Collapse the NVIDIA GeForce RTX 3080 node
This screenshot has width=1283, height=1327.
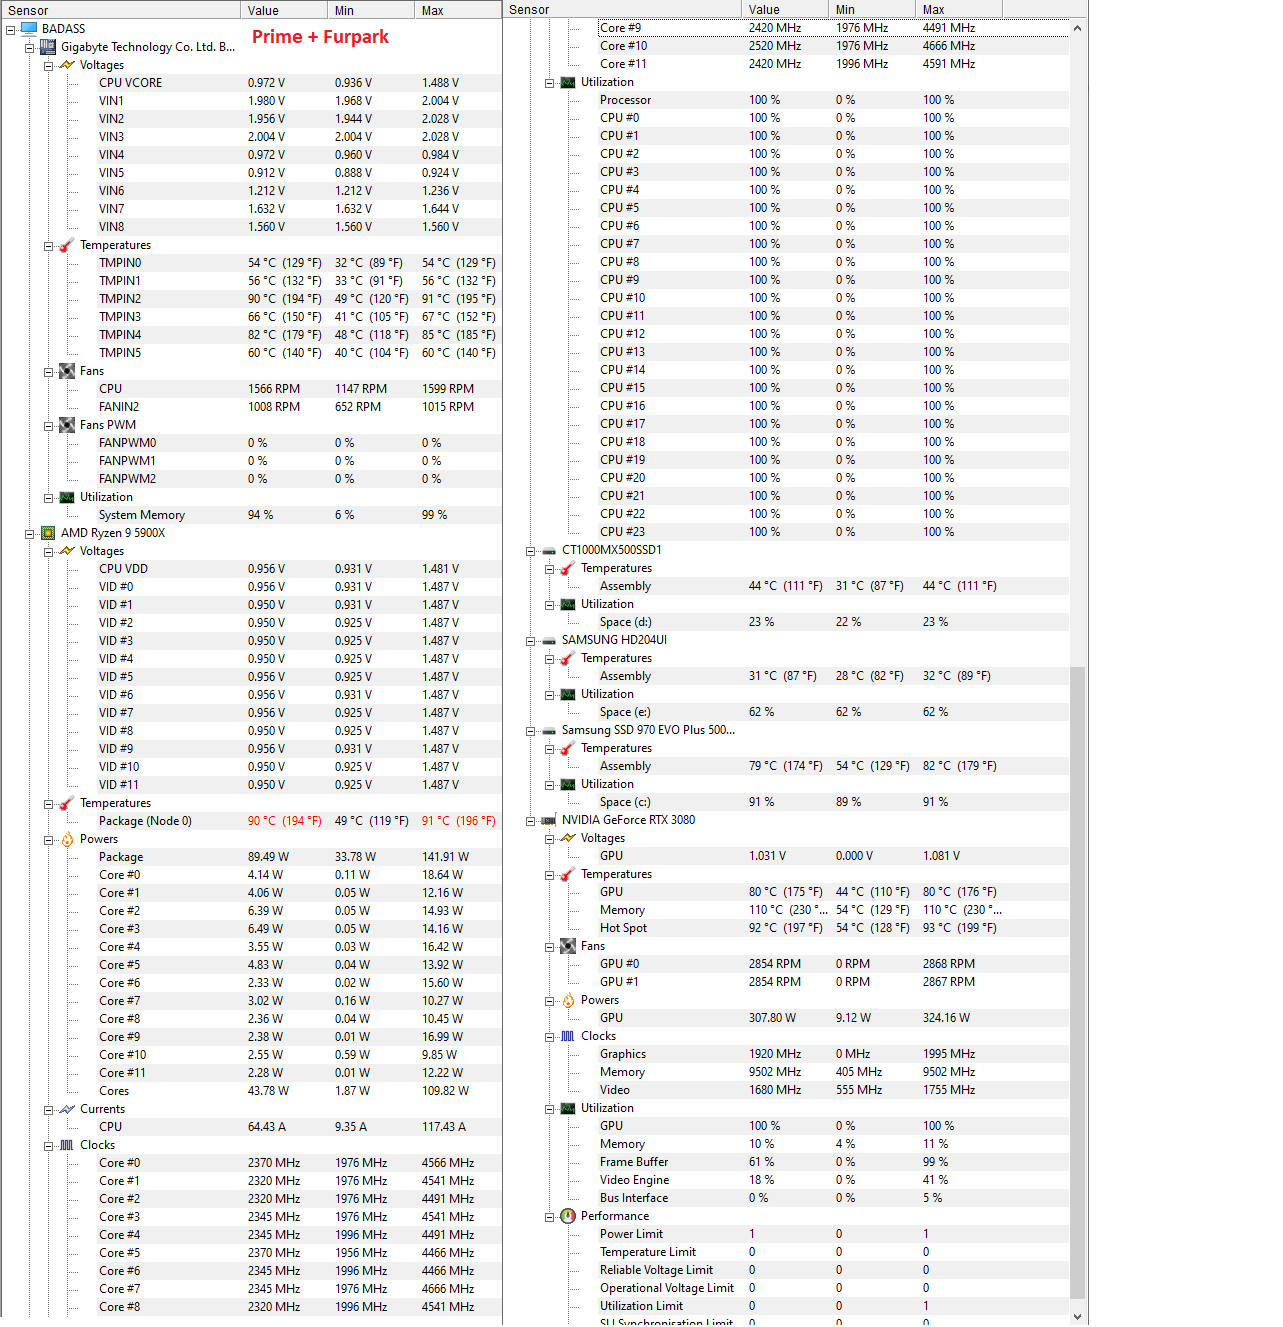point(531,821)
